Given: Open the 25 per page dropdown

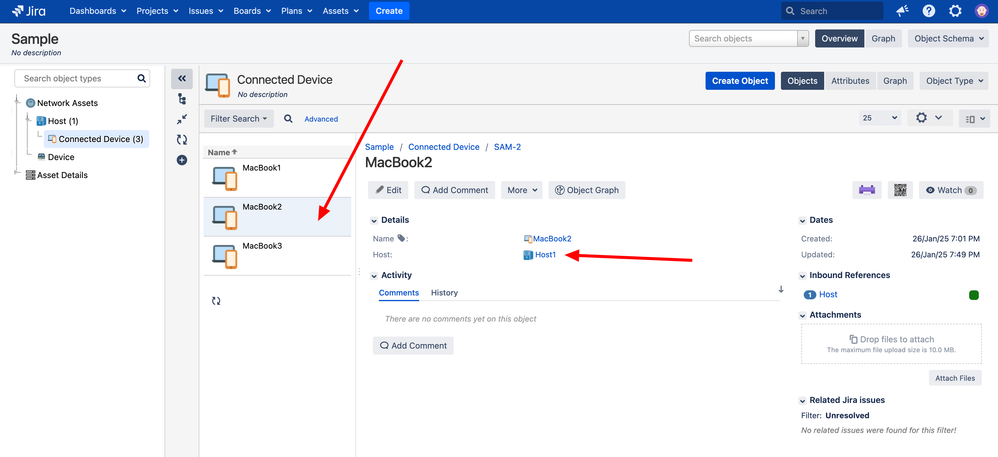Looking at the screenshot, I should 880,118.
